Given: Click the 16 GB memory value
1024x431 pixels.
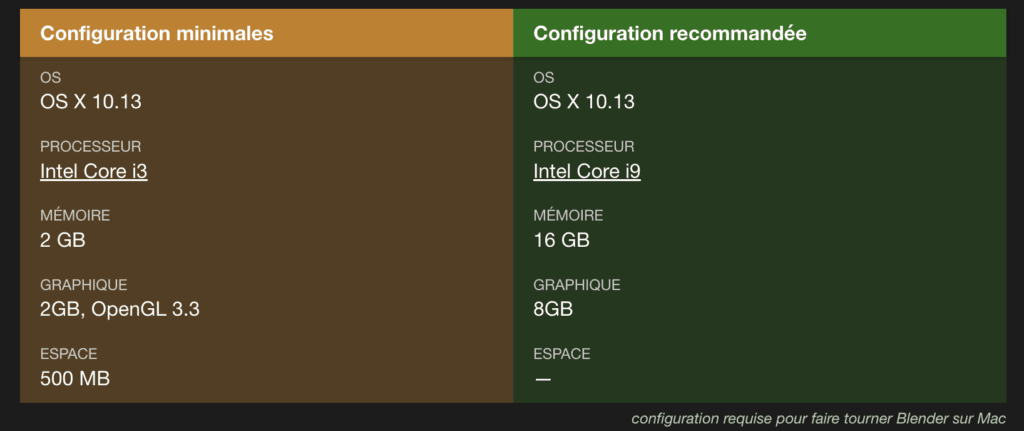Looking at the screenshot, I should tap(561, 240).
